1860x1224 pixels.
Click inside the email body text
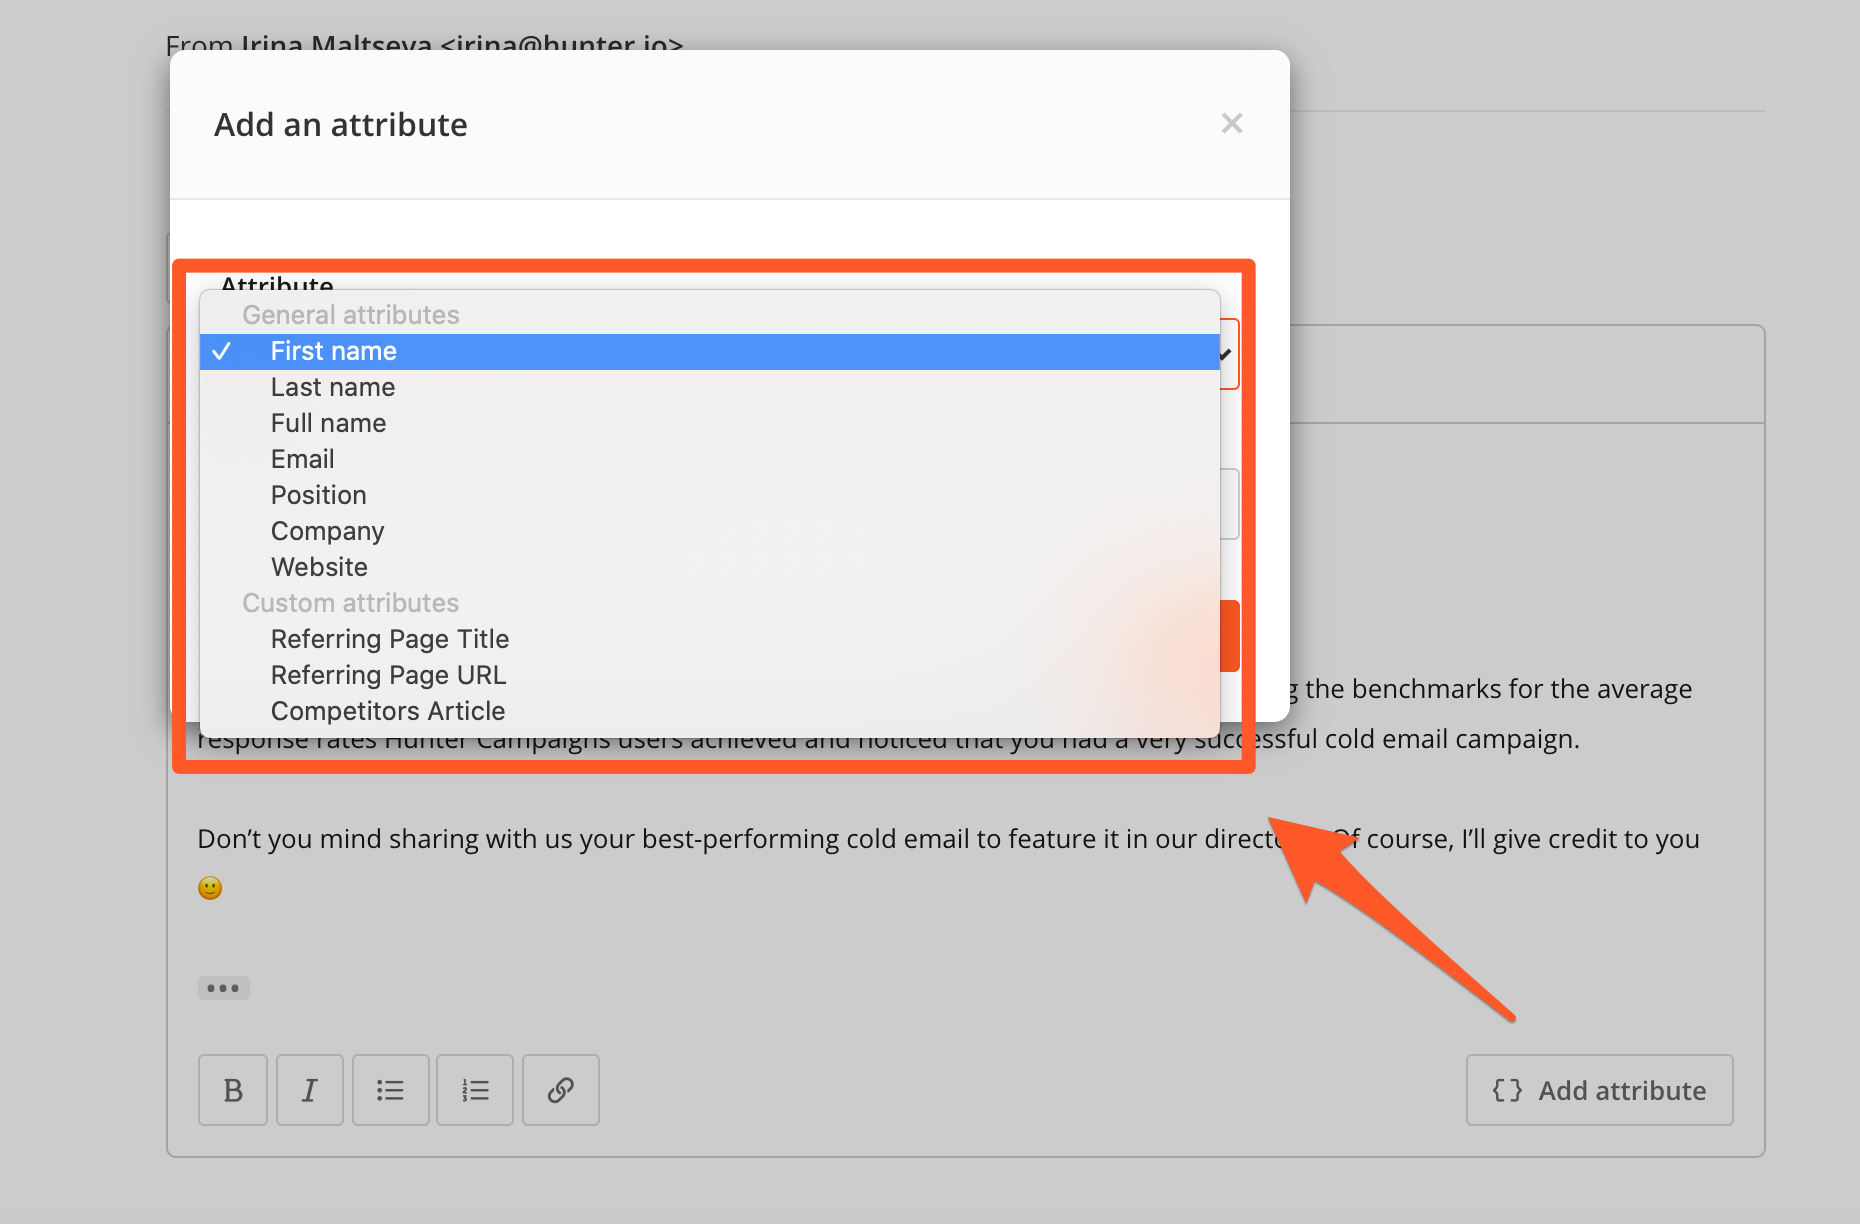click(948, 839)
